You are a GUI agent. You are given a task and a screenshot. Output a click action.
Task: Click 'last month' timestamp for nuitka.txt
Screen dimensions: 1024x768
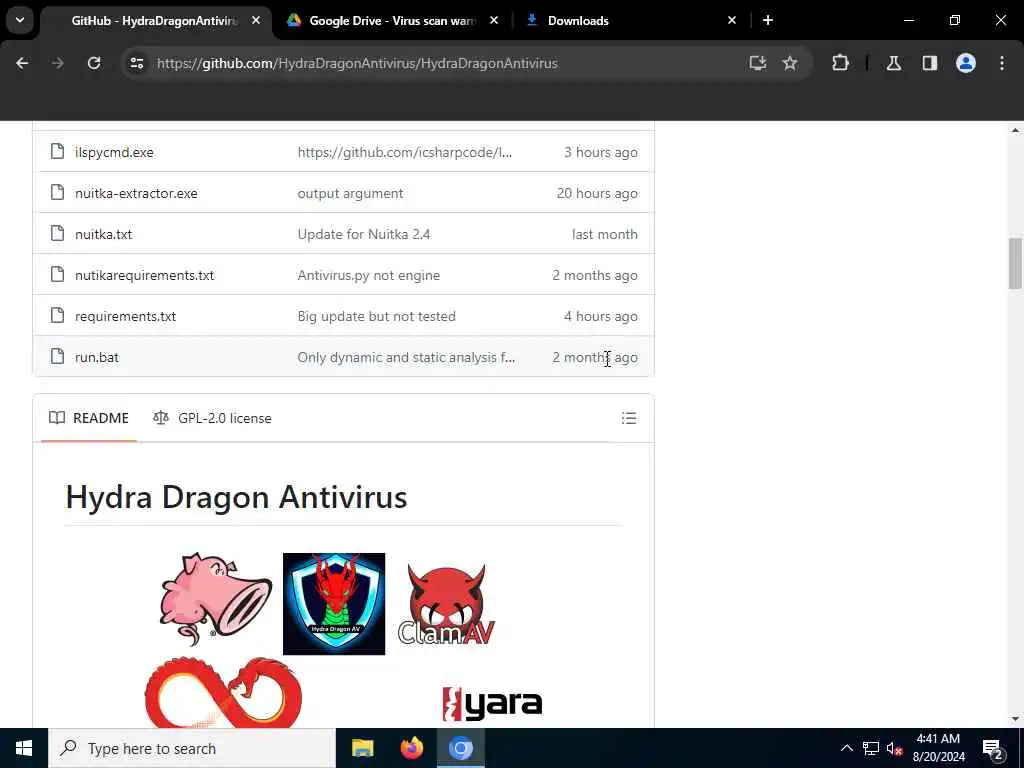[x=605, y=234]
